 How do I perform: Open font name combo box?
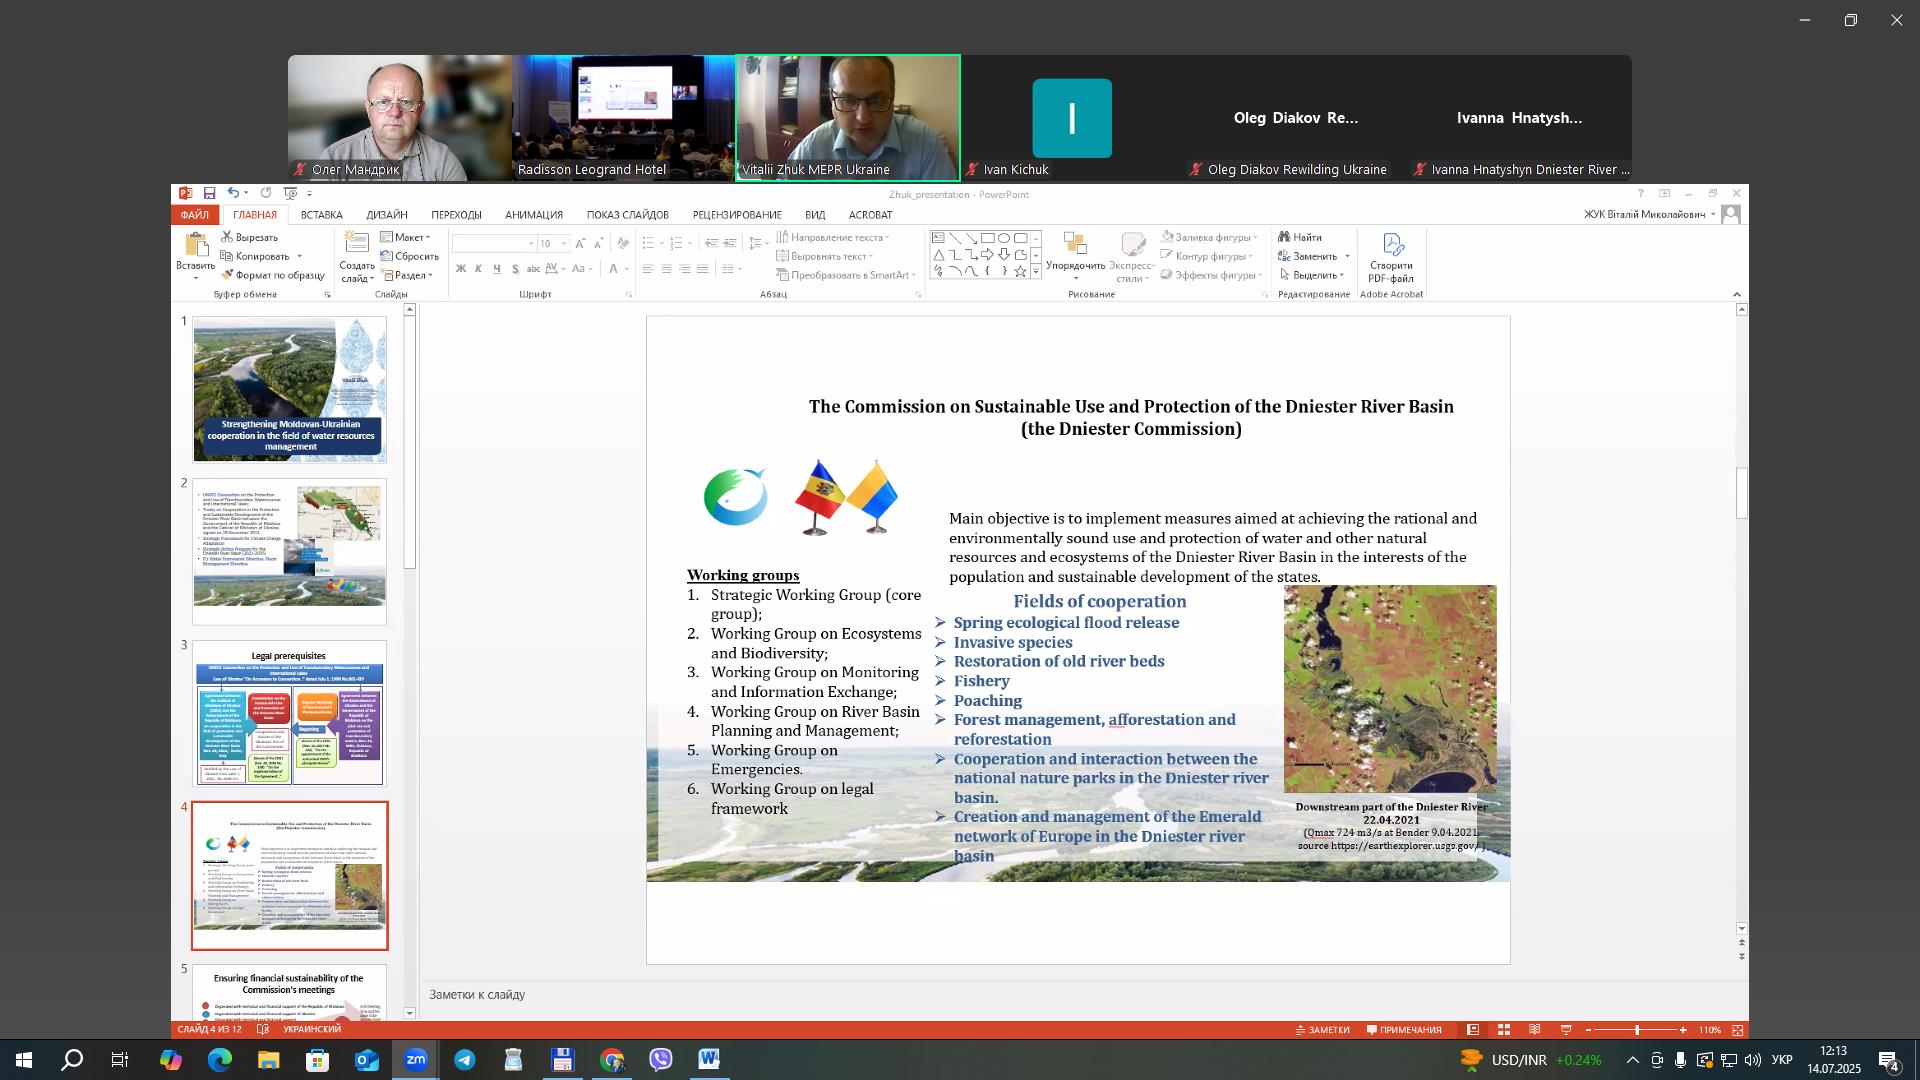(494, 244)
